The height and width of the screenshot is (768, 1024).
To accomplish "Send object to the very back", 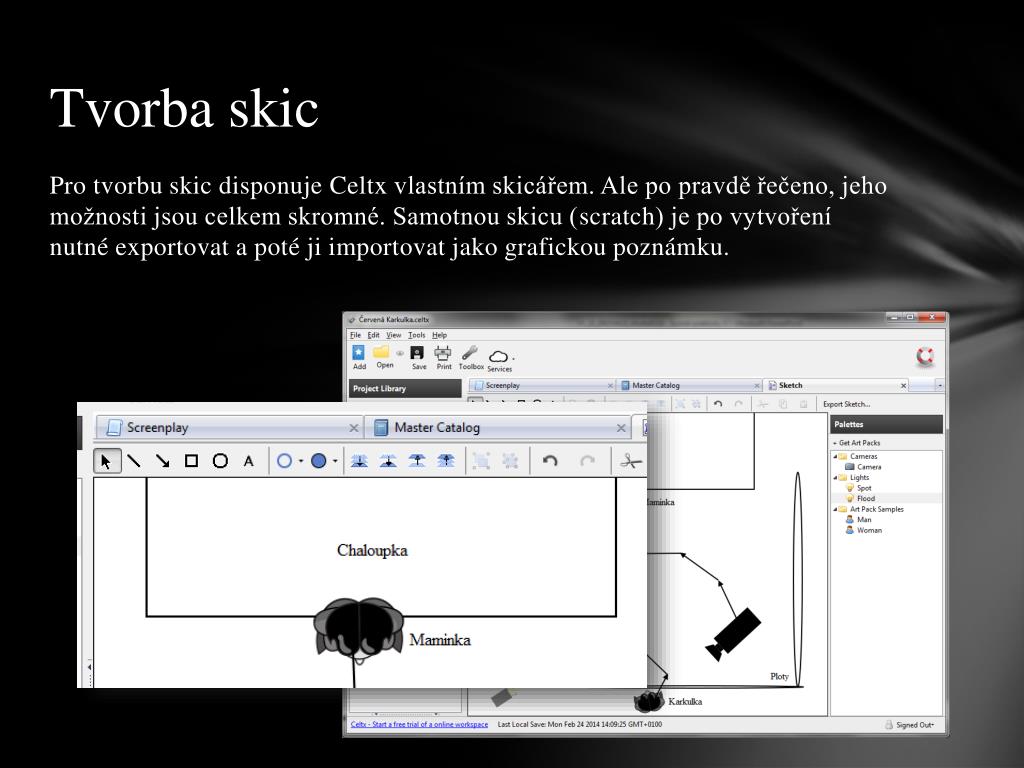I will coord(359,461).
